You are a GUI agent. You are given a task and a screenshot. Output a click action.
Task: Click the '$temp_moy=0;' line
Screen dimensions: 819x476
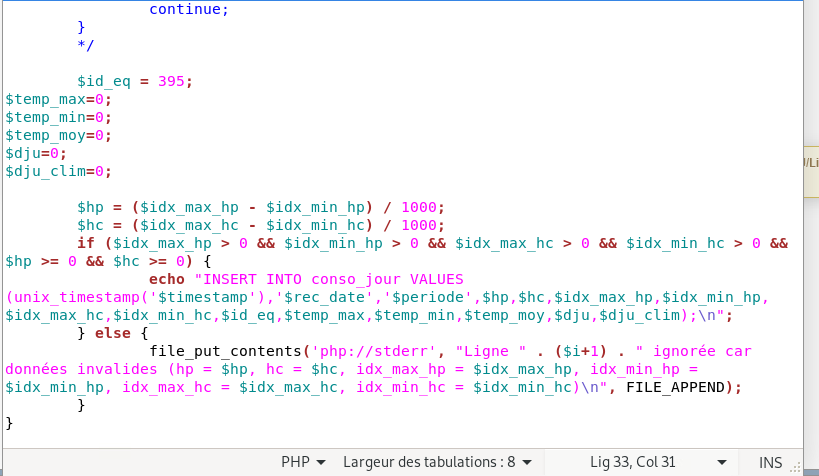click(x=58, y=135)
